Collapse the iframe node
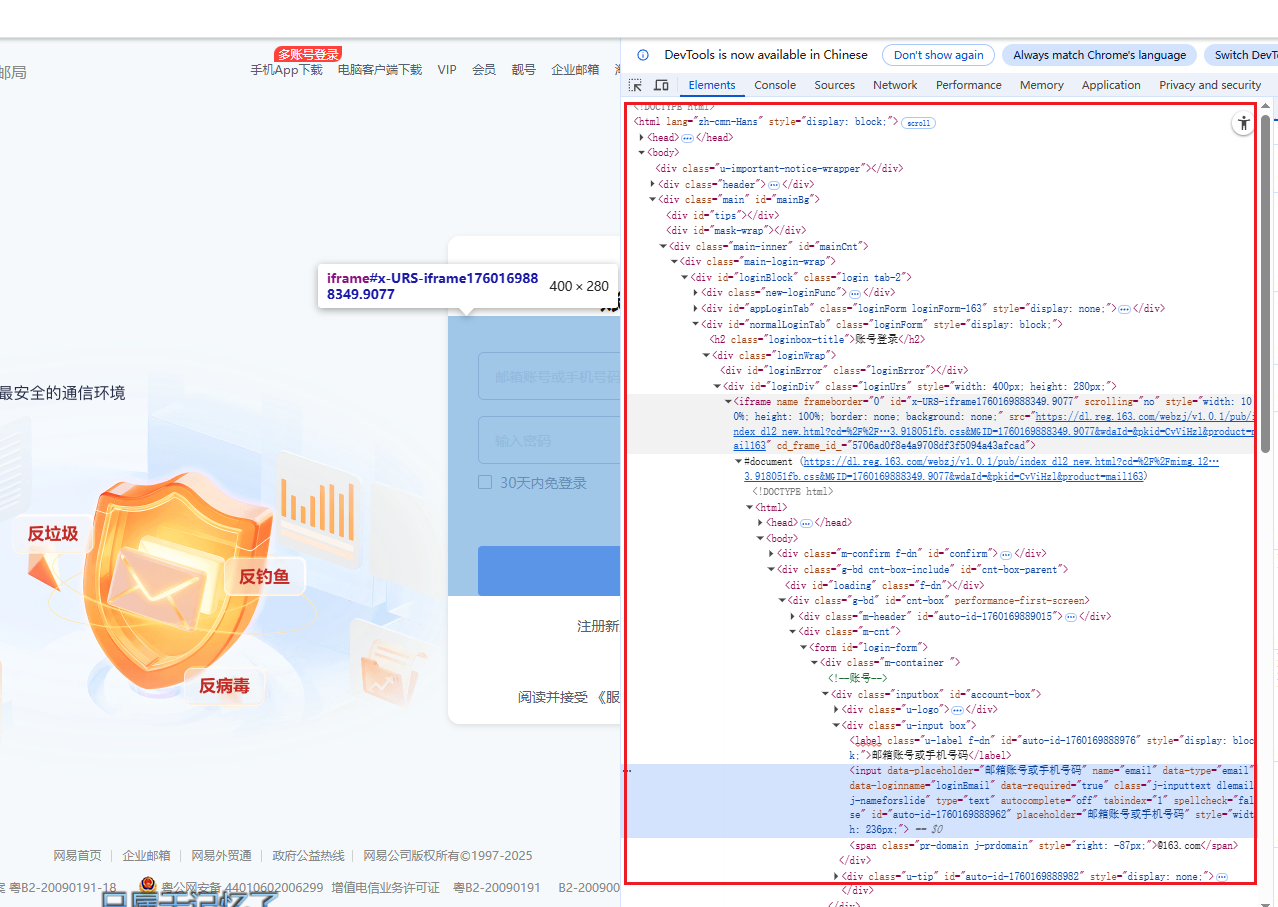The width and height of the screenshot is (1278, 907). pyautogui.click(x=728, y=401)
